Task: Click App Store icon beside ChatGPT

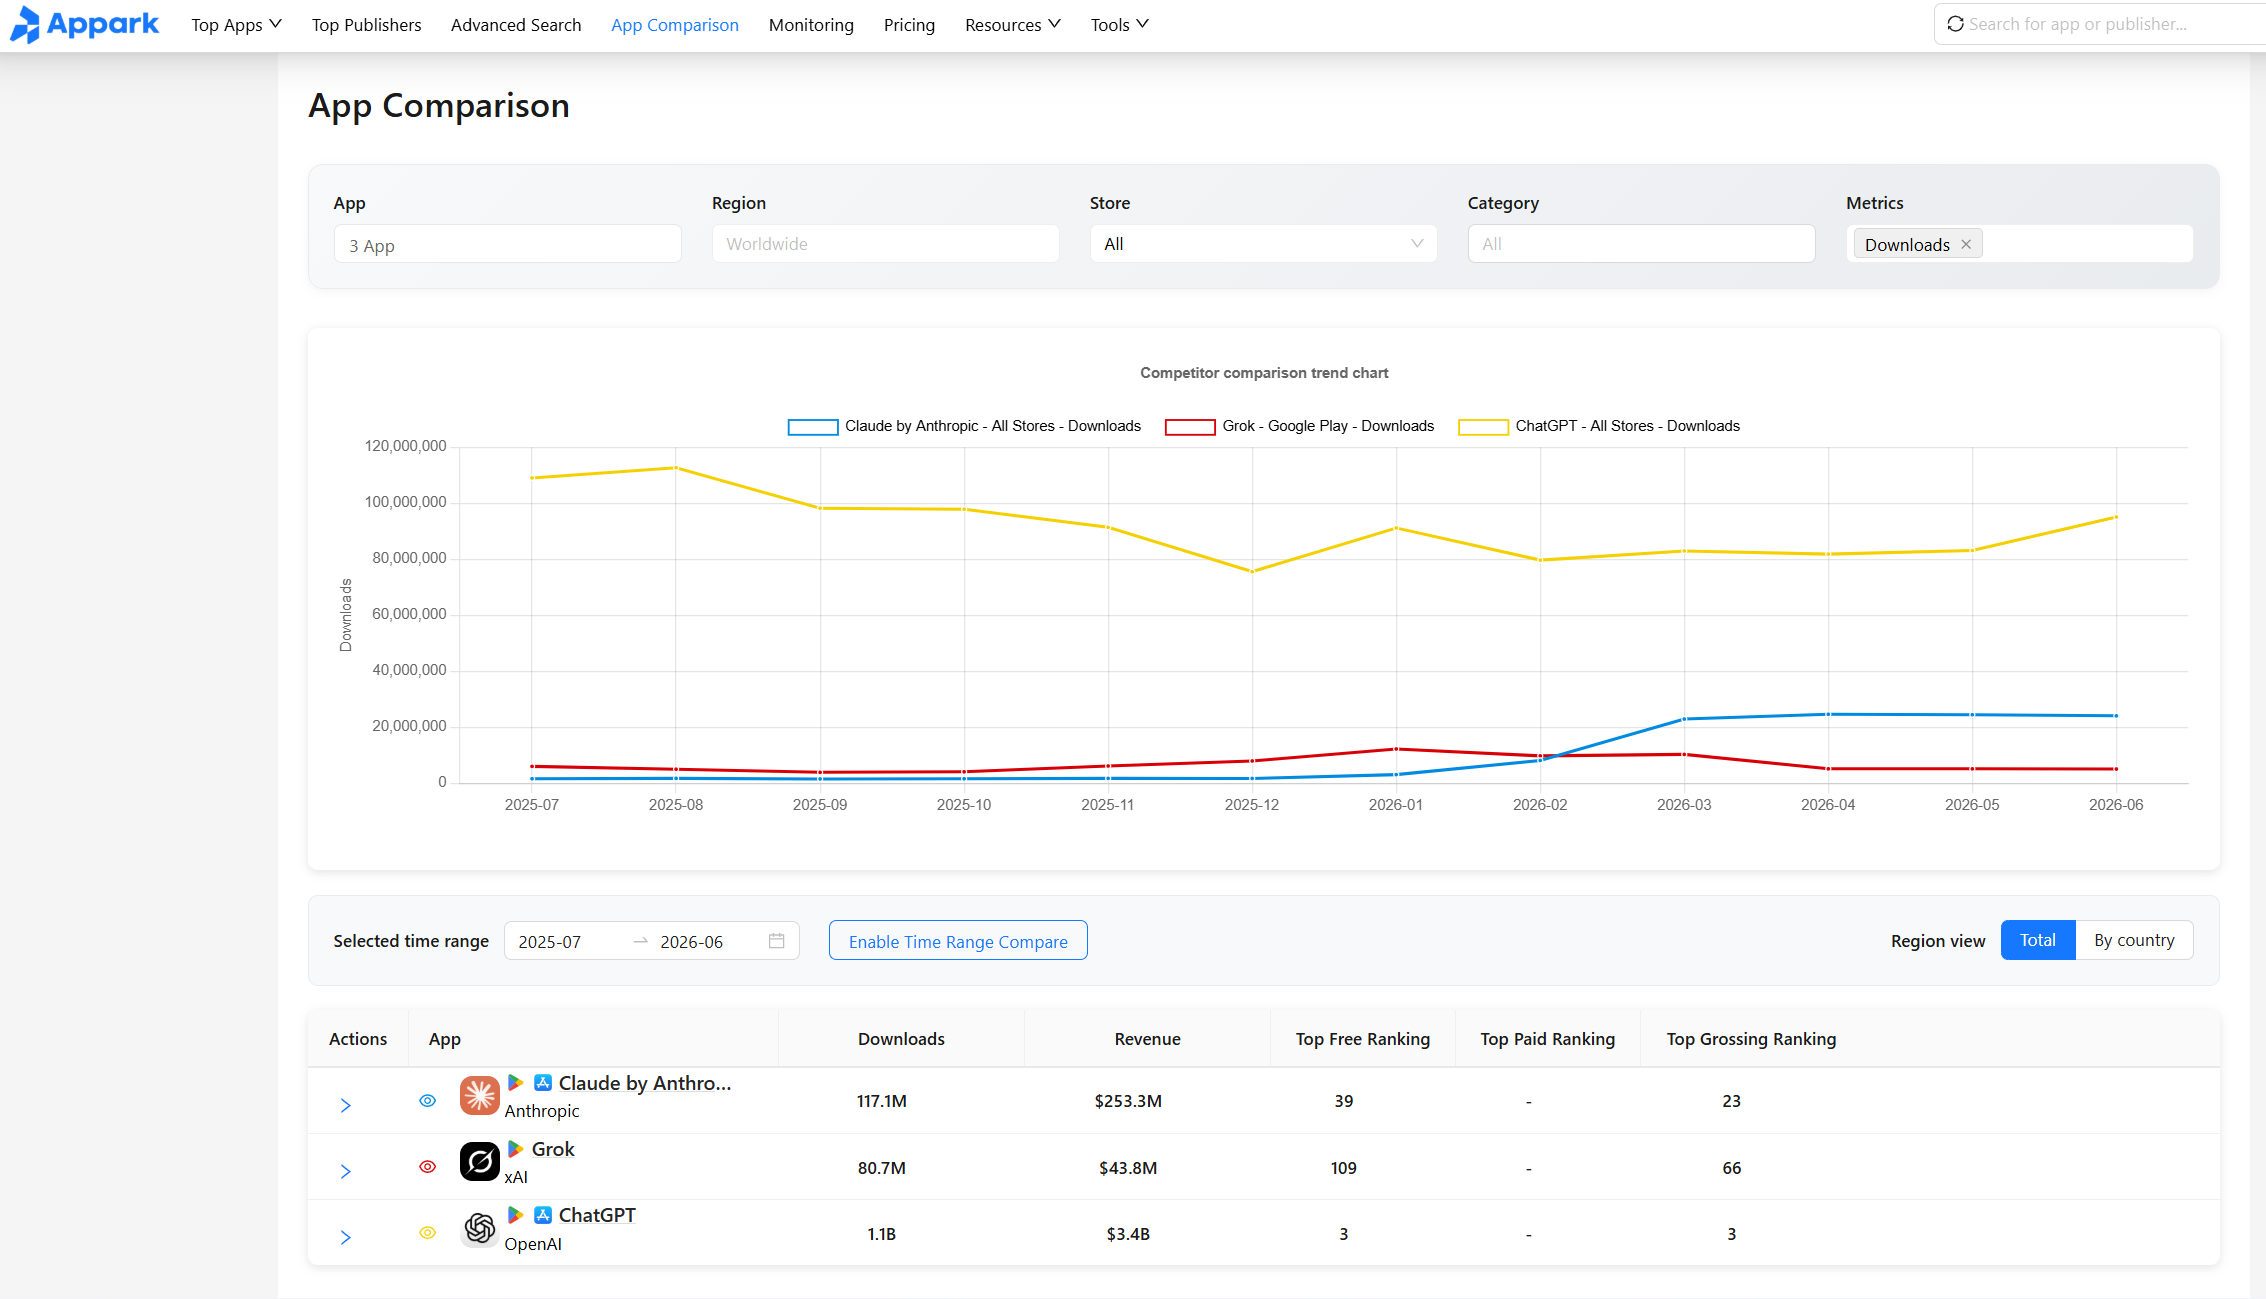Action: (x=543, y=1215)
